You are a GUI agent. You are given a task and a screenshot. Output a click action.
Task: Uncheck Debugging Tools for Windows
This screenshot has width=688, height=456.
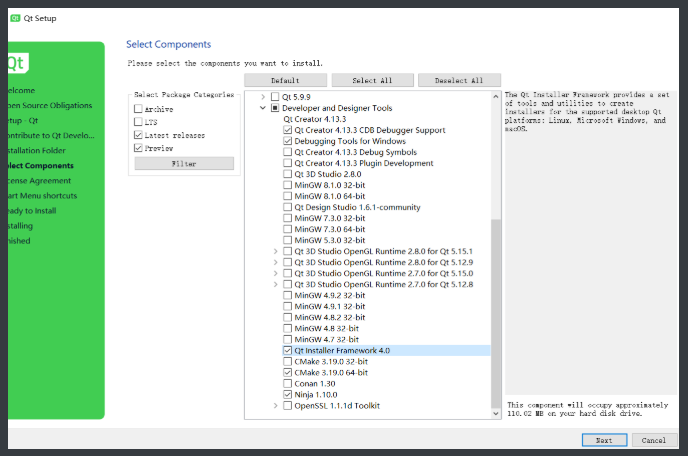tap(287, 141)
